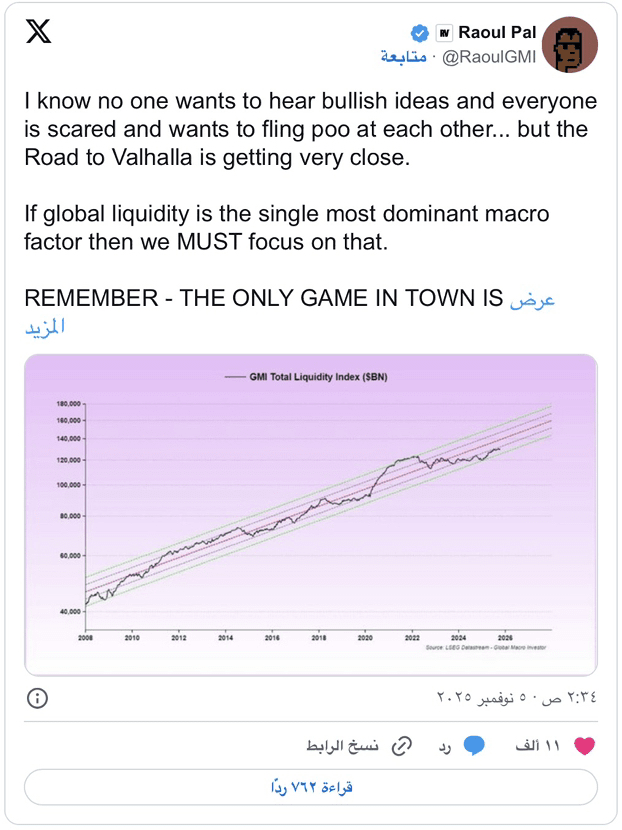Screen dimensions: 622x830
Task: Click the ١١ ألف likes count
Action: point(537,746)
